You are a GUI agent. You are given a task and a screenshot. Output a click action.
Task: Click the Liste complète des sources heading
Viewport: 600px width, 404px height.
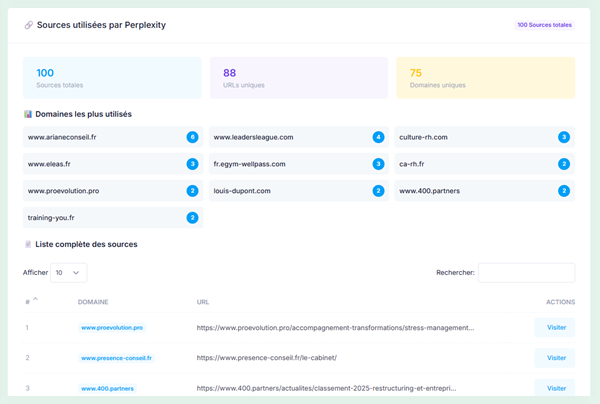86,244
